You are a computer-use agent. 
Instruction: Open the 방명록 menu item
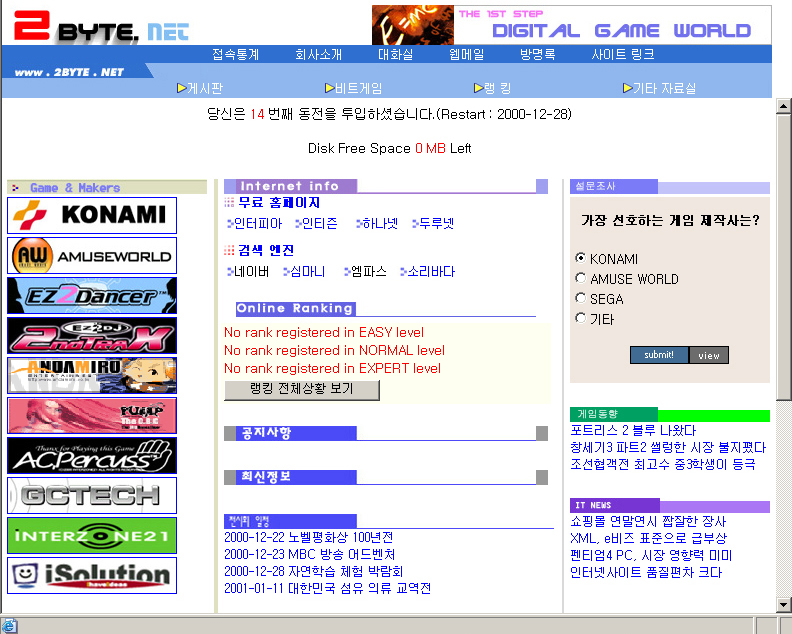click(538, 54)
